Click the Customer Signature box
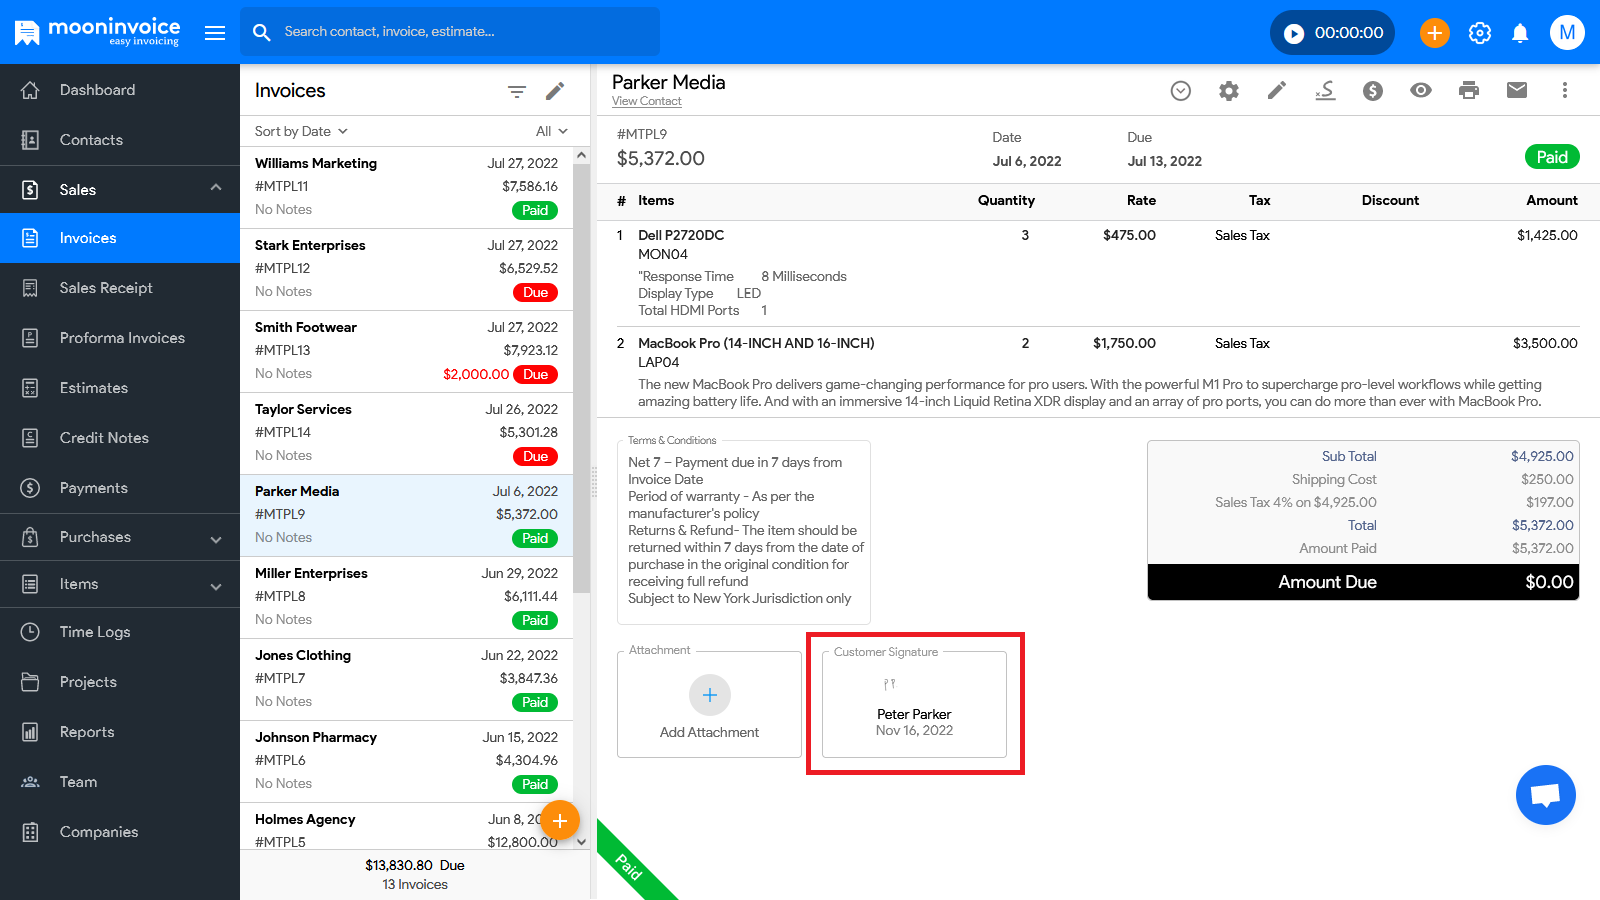Screen dimensions: 1600x900 914,704
